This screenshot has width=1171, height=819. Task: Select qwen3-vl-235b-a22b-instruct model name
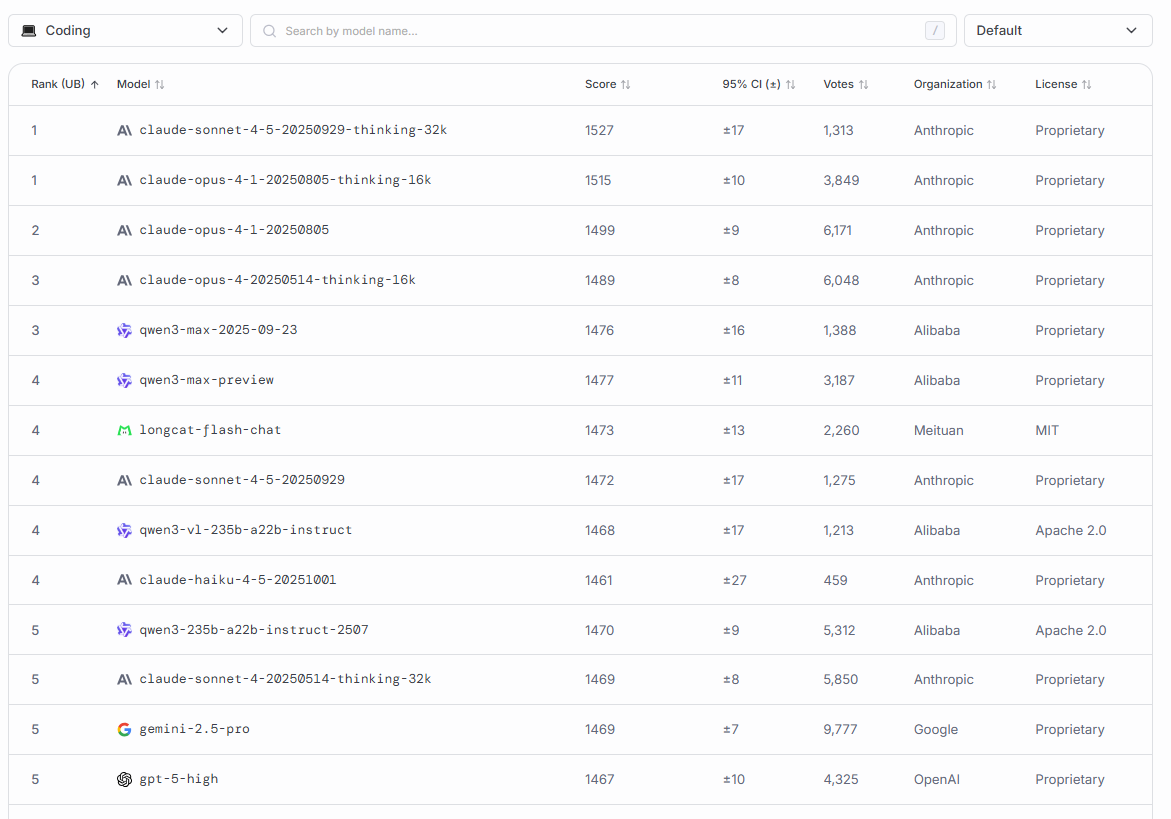246,530
